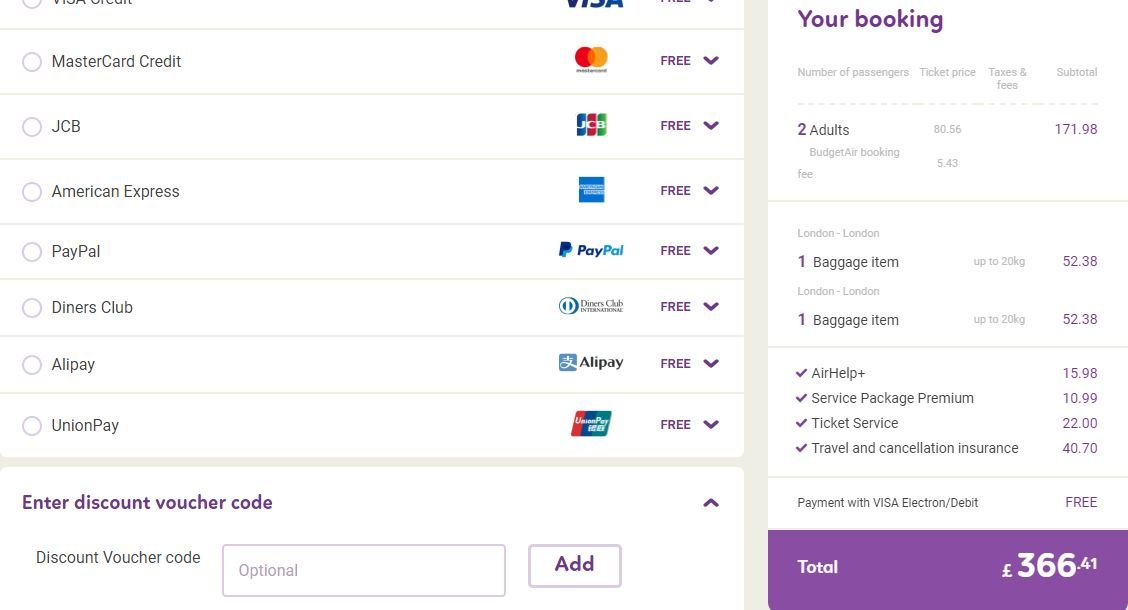Click the Add voucher button
This screenshot has height=610, width=1128.
click(575, 565)
